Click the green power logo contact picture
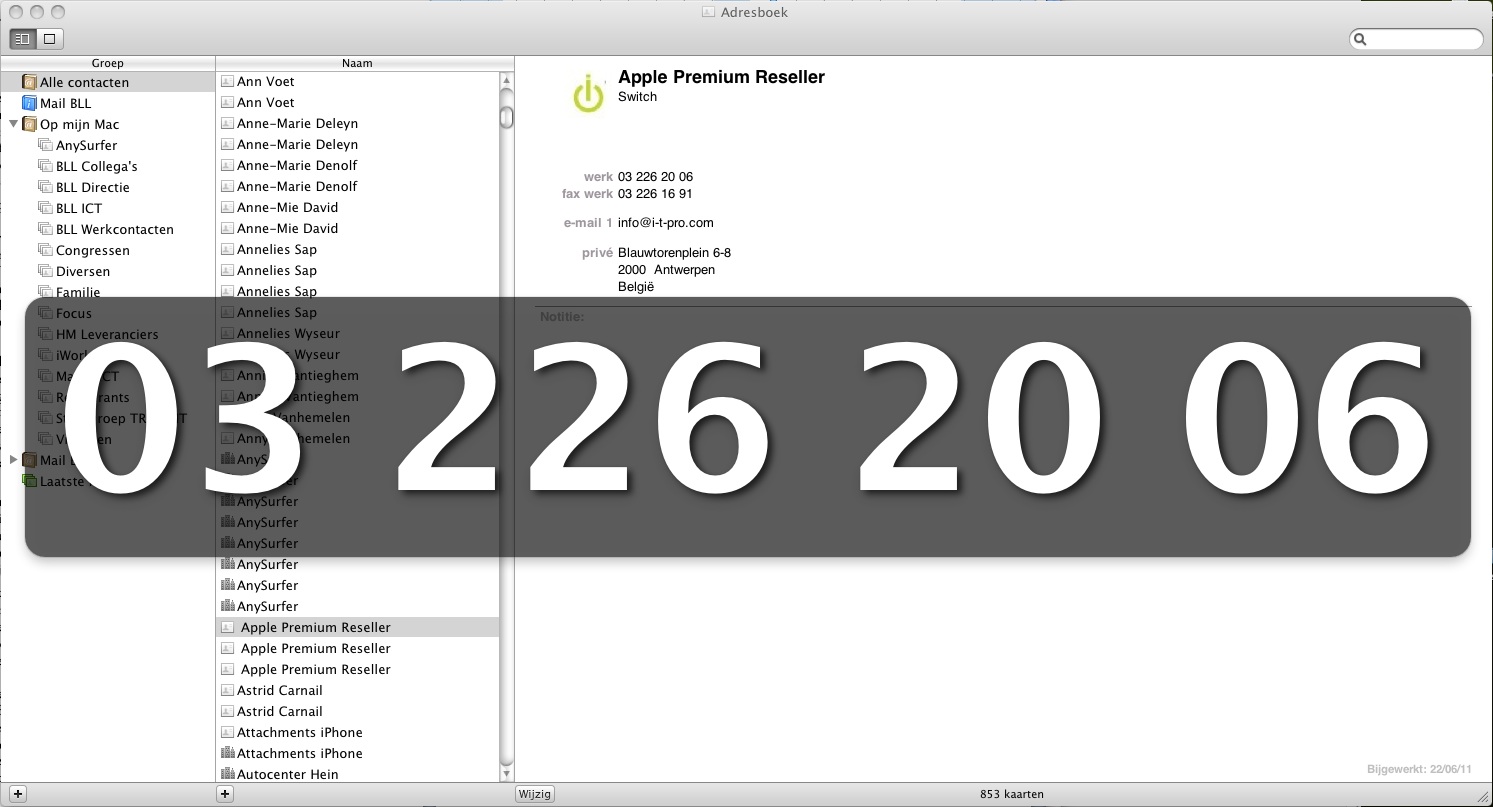The width and height of the screenshot is (1493, 807). [588, 95]
